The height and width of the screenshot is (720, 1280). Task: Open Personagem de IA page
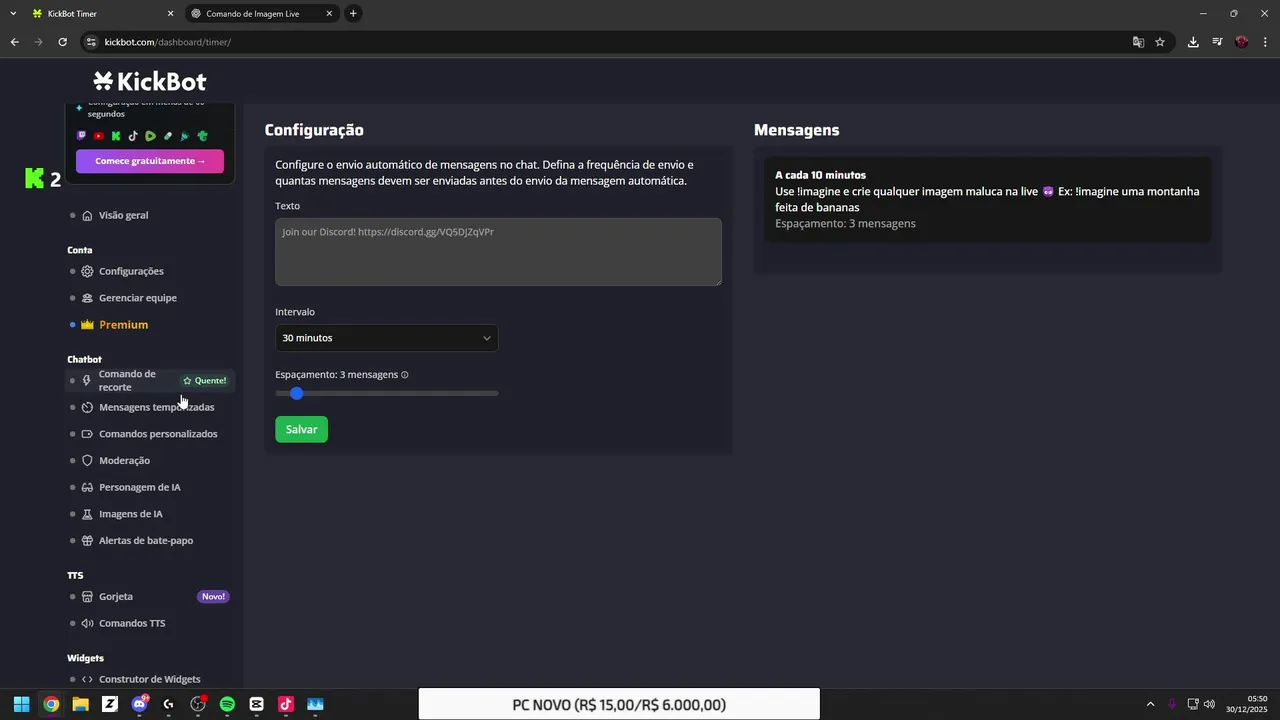139,487
